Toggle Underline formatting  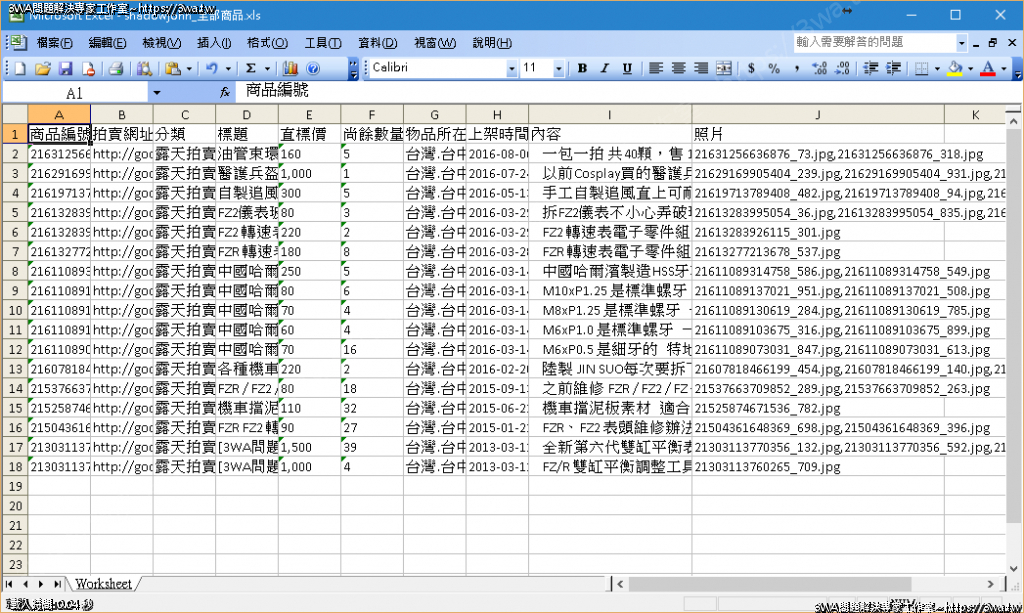point(627,69)
